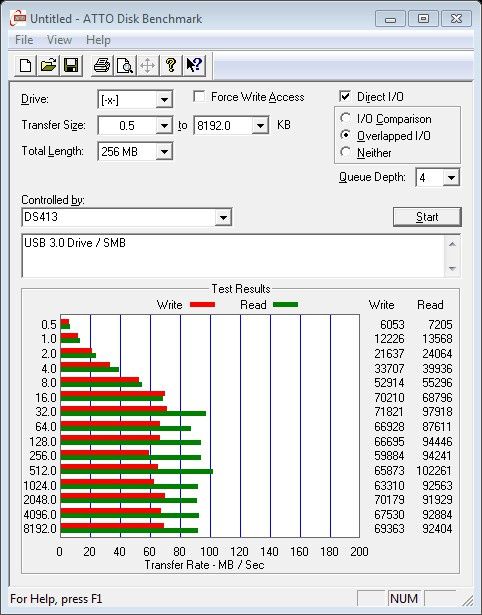Viewport: 482px width, 615px height.
Task: Click the four-arrow move toolbar icon
Action: pos(147,65)
